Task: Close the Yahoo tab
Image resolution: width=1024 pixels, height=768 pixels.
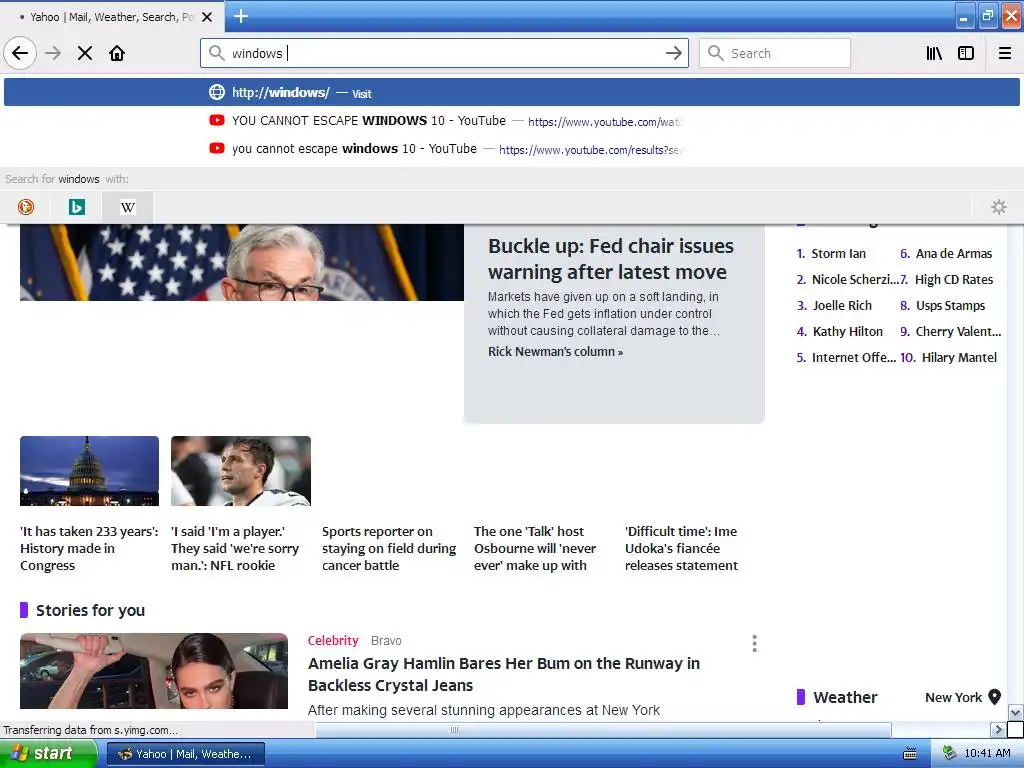Action: [207, 17]
